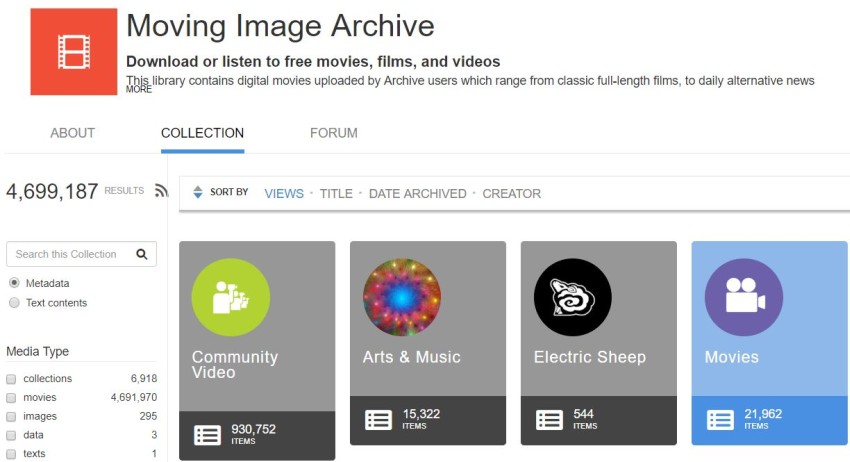This screenshot has height=462, width=850.
Task: Check the data media type box
Action: point(11,435)
